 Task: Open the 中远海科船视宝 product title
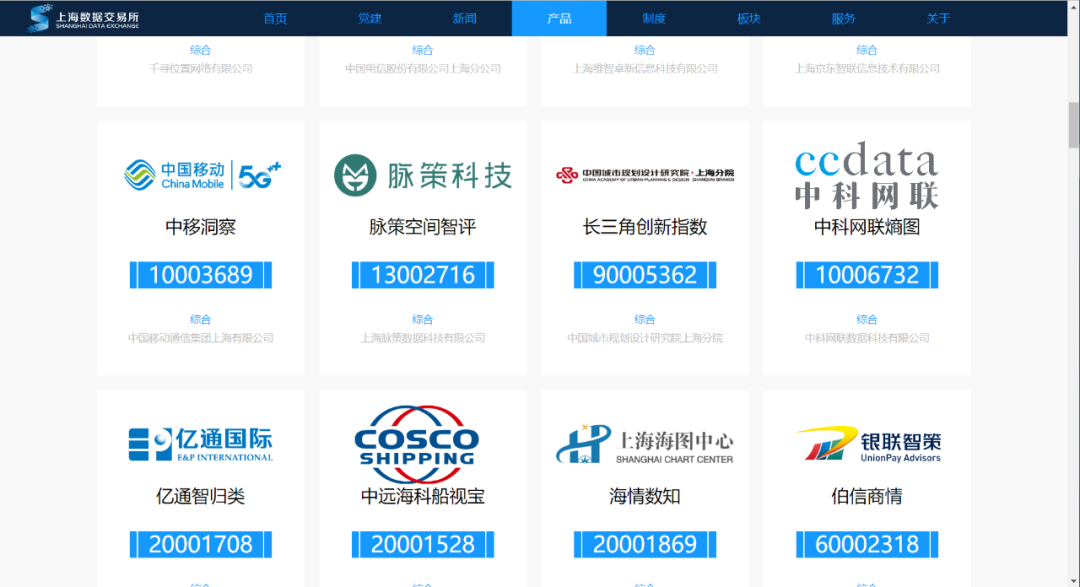423,496
